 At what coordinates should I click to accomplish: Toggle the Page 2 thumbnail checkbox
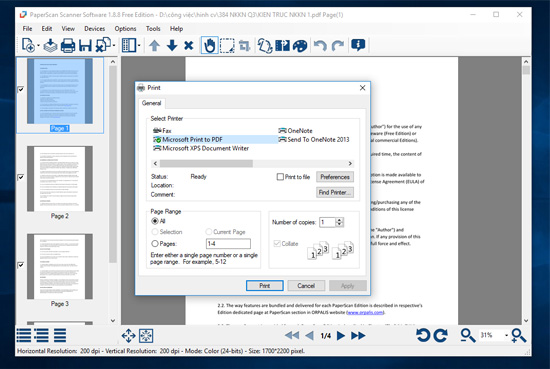coord(21,177)
